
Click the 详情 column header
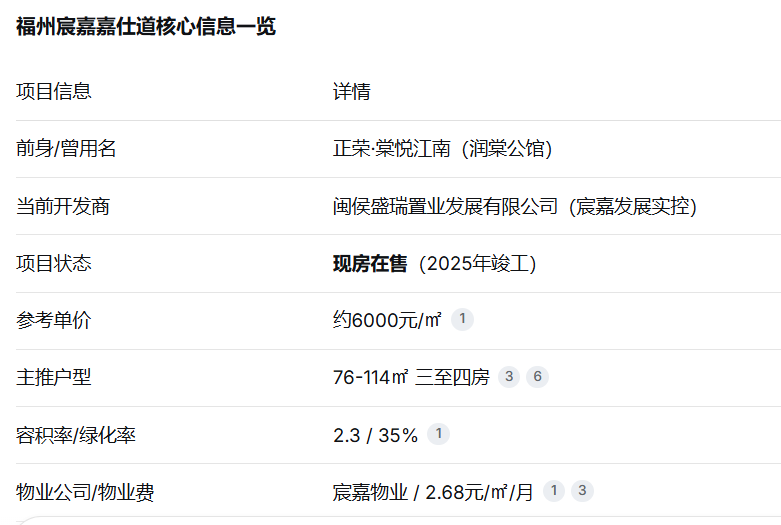[x=352, y=92]
